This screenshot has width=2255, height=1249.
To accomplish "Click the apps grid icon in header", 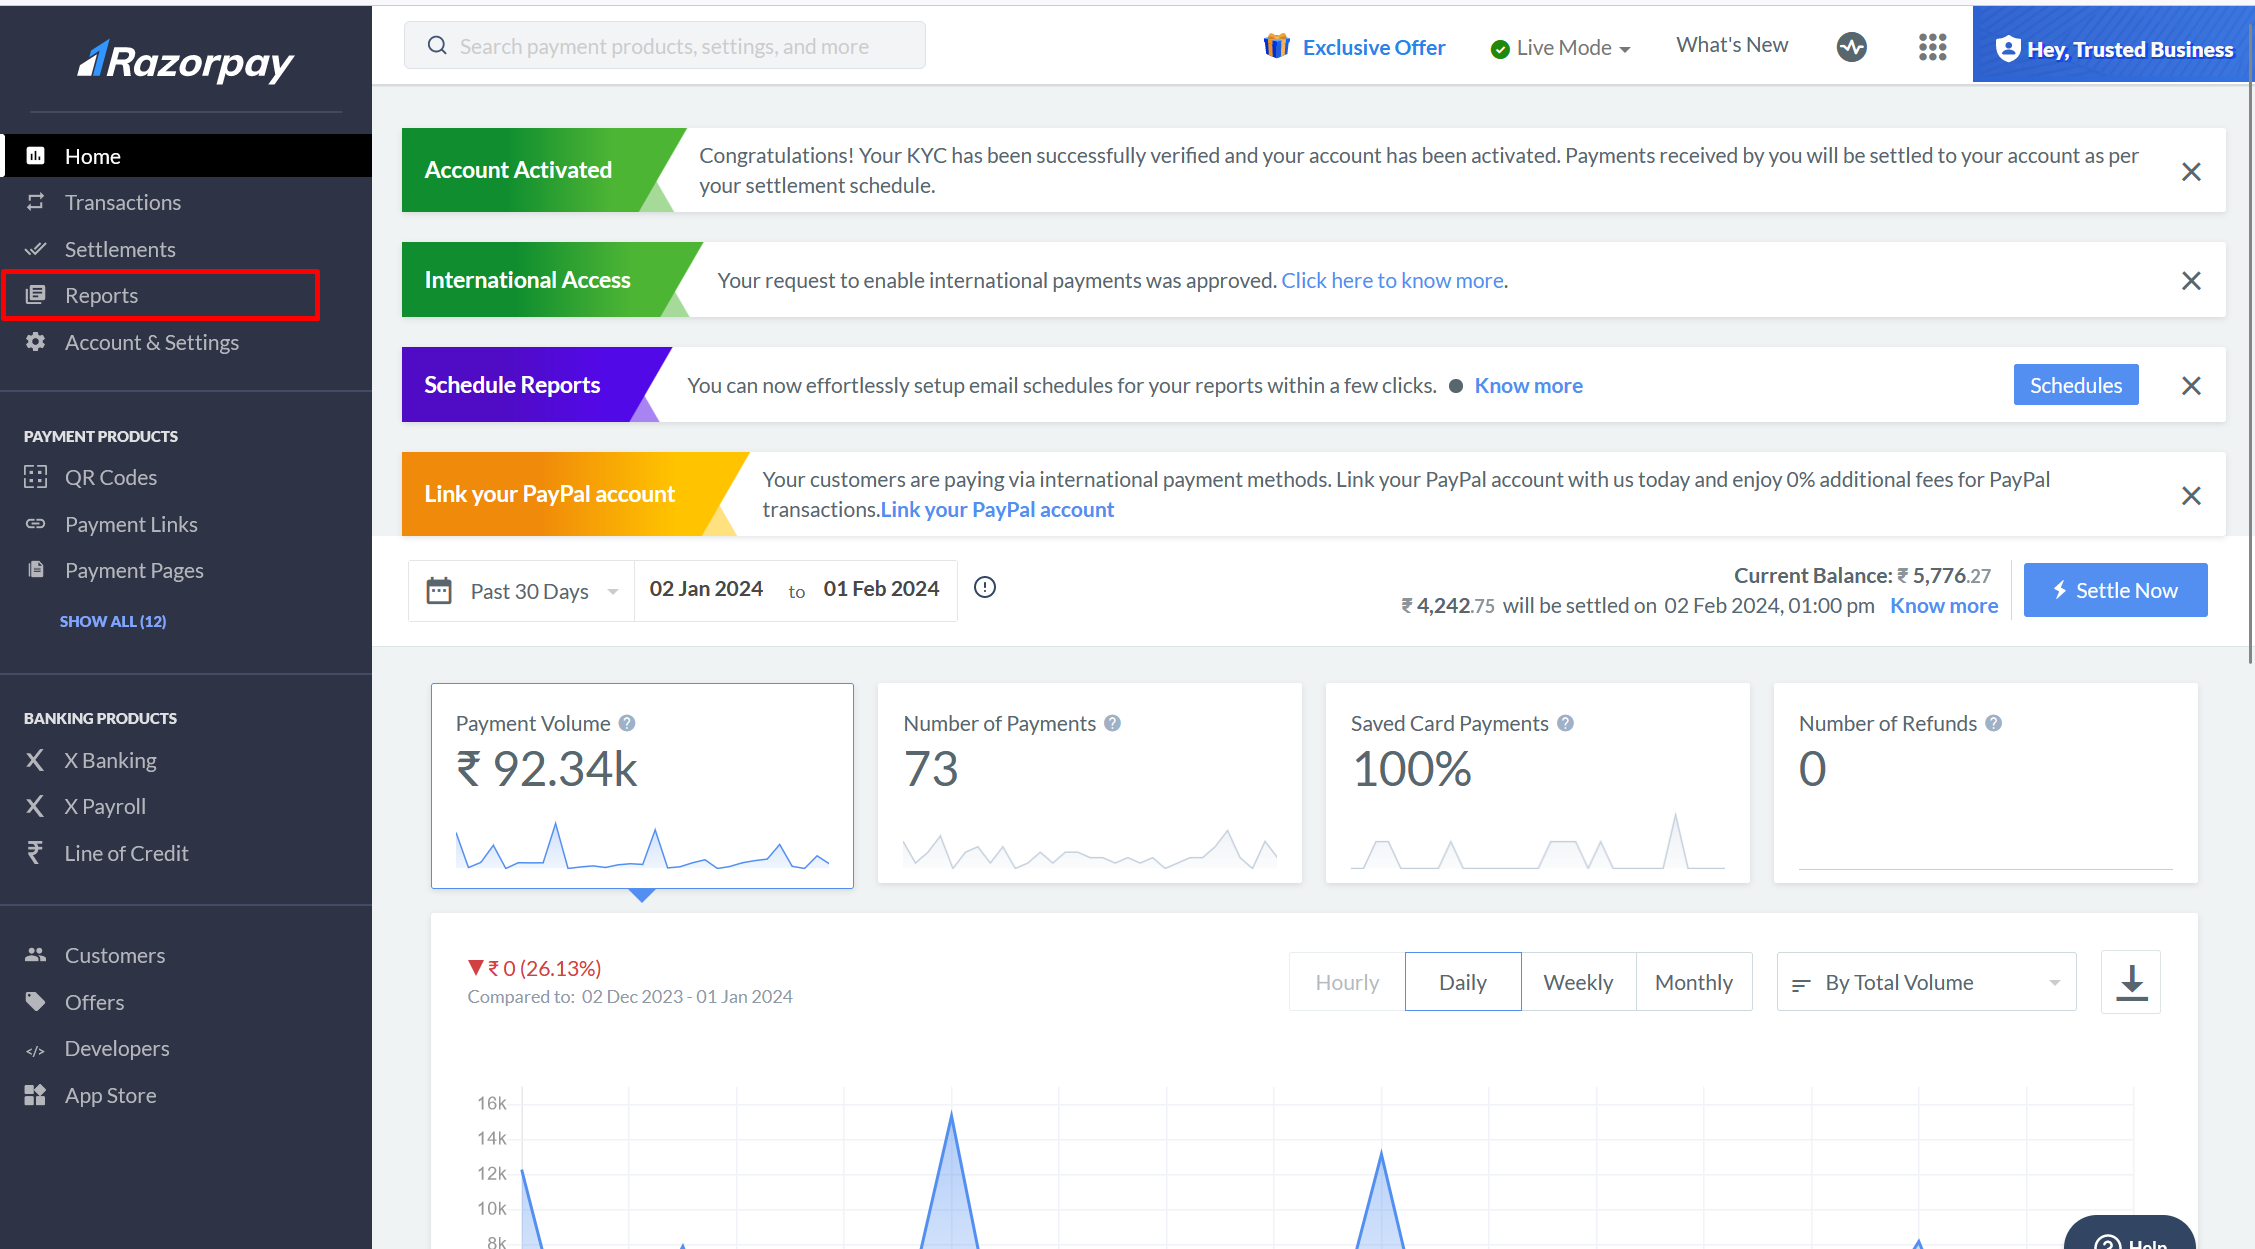I will pyautogui.click(x=1932, y=47).
